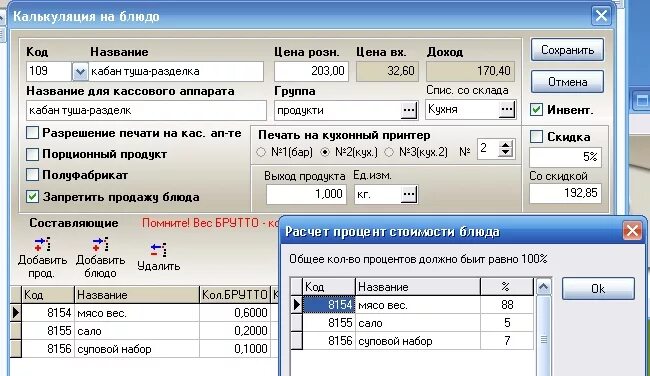Click the Цена вх. field 32,60

[387, 71]
